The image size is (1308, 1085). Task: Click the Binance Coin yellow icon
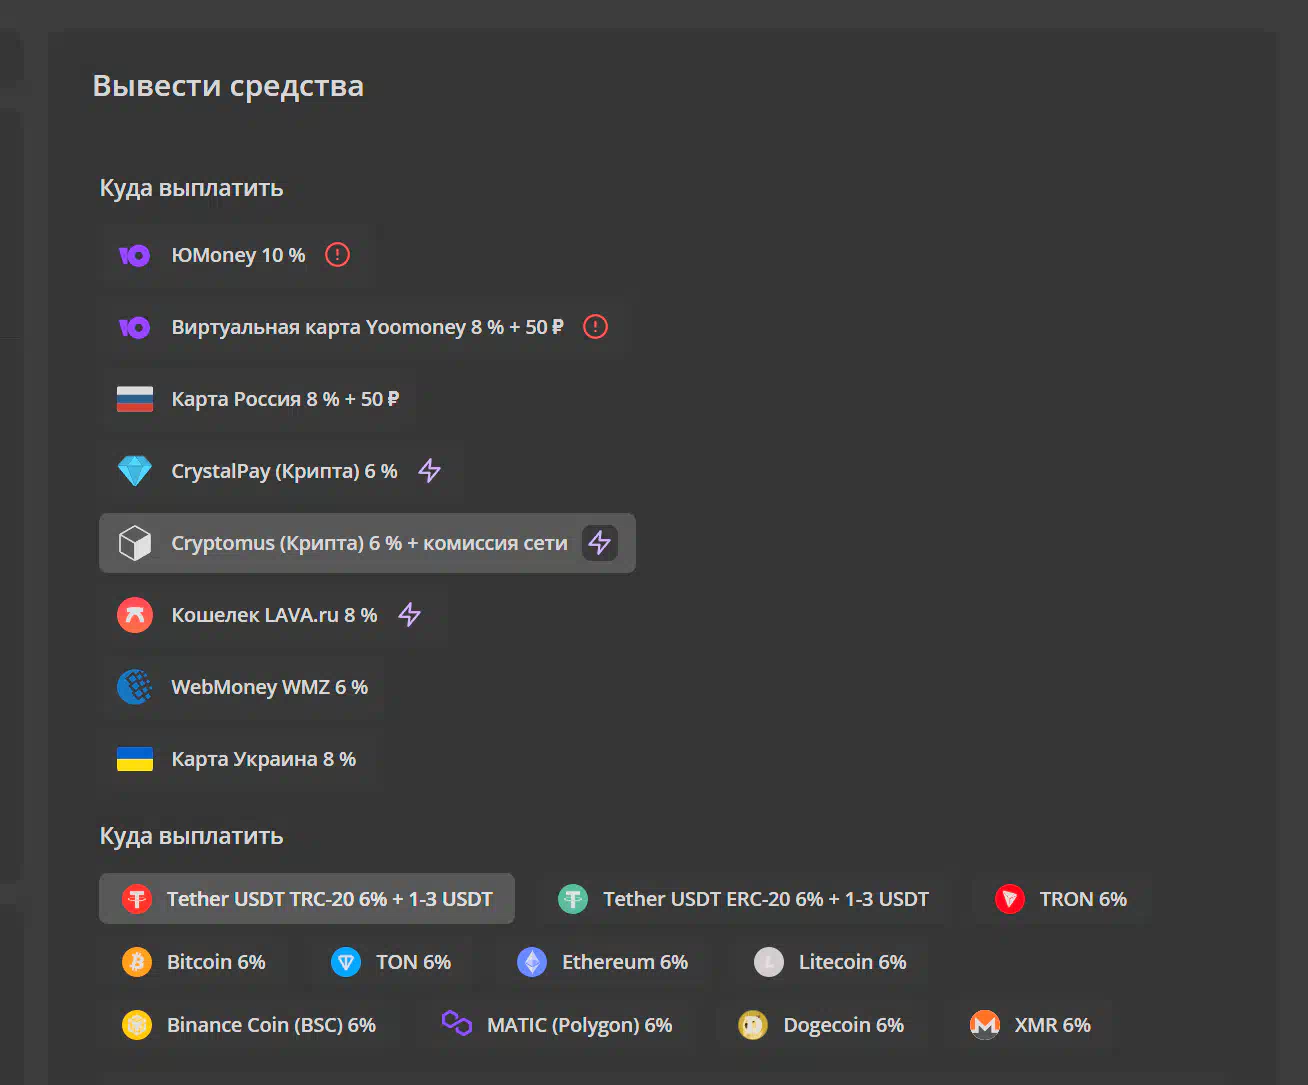[137, 1025]
